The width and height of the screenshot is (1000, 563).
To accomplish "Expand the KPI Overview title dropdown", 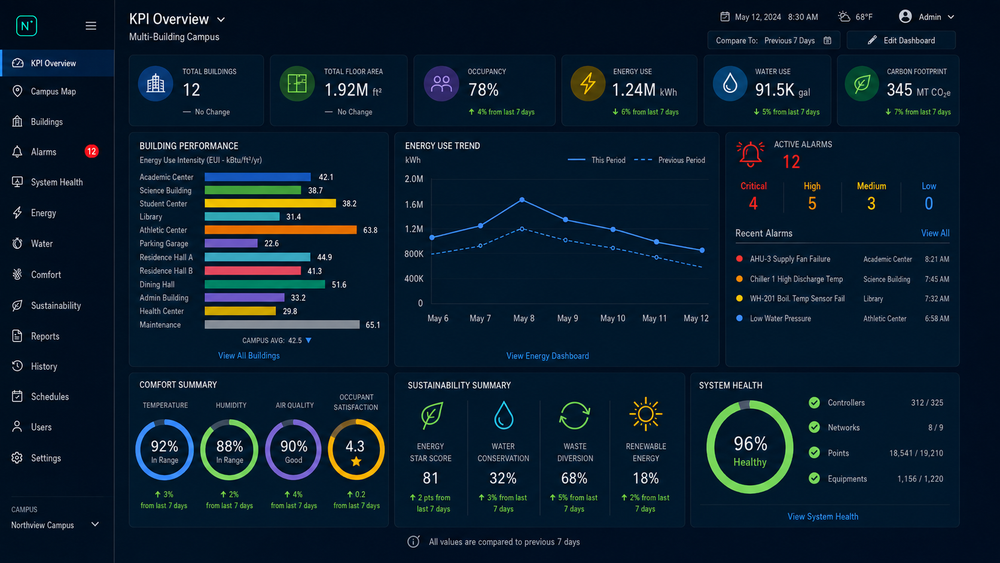I will (x=221, y=20).
